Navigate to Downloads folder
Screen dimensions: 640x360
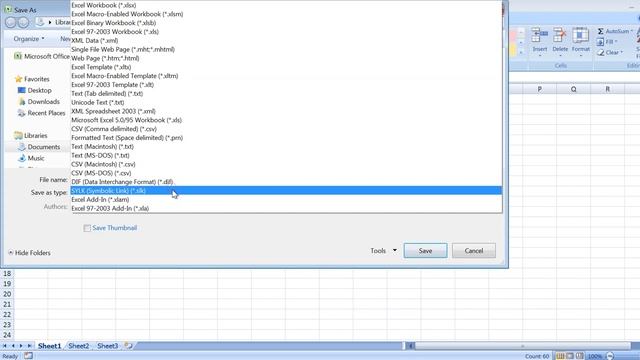[39, 102]
